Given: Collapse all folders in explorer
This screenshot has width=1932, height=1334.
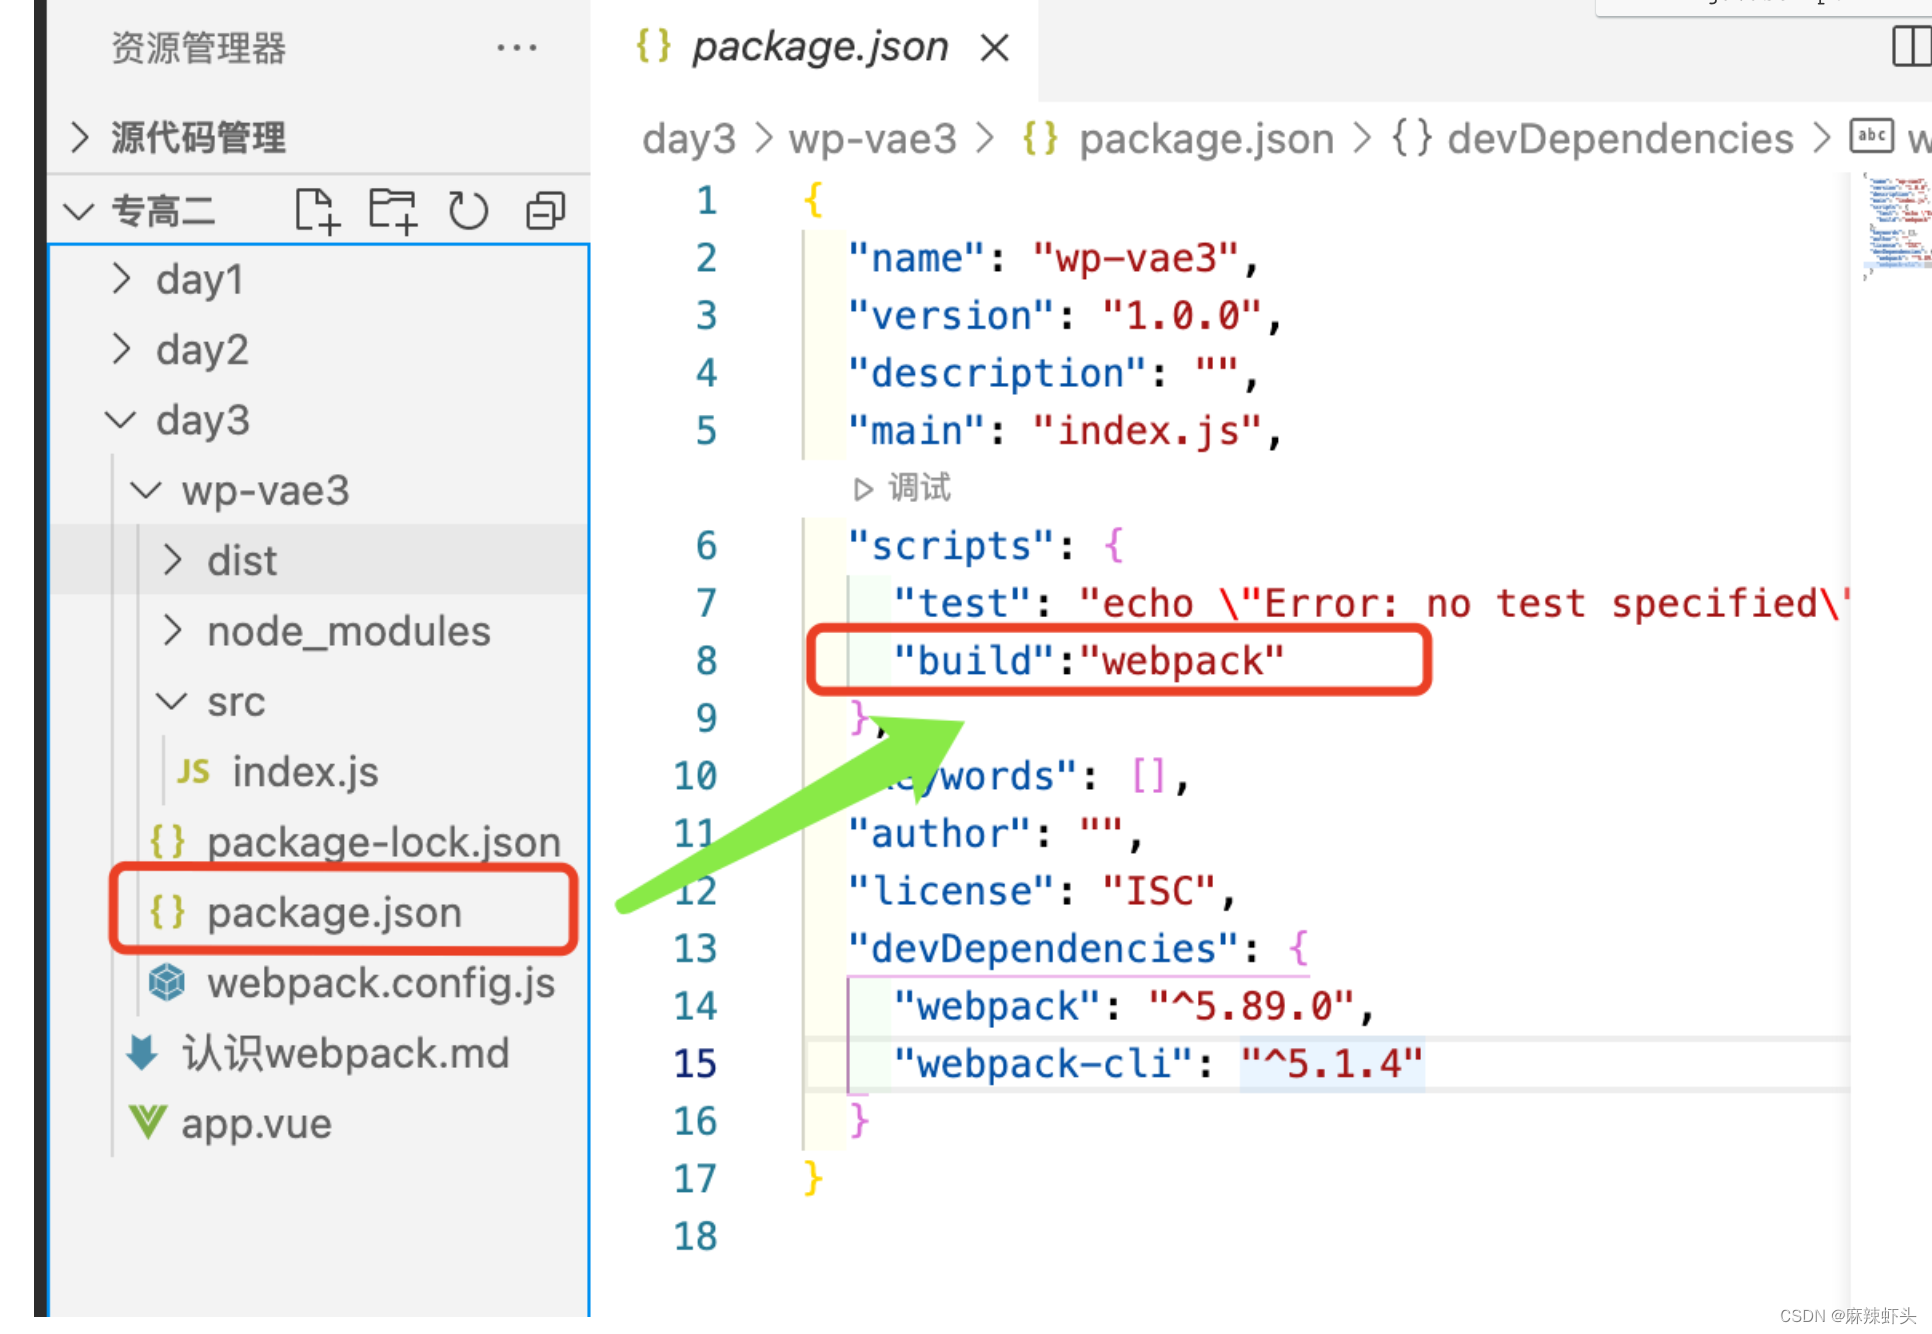Looking at the screenshot, I should click(x=545, y=211).
